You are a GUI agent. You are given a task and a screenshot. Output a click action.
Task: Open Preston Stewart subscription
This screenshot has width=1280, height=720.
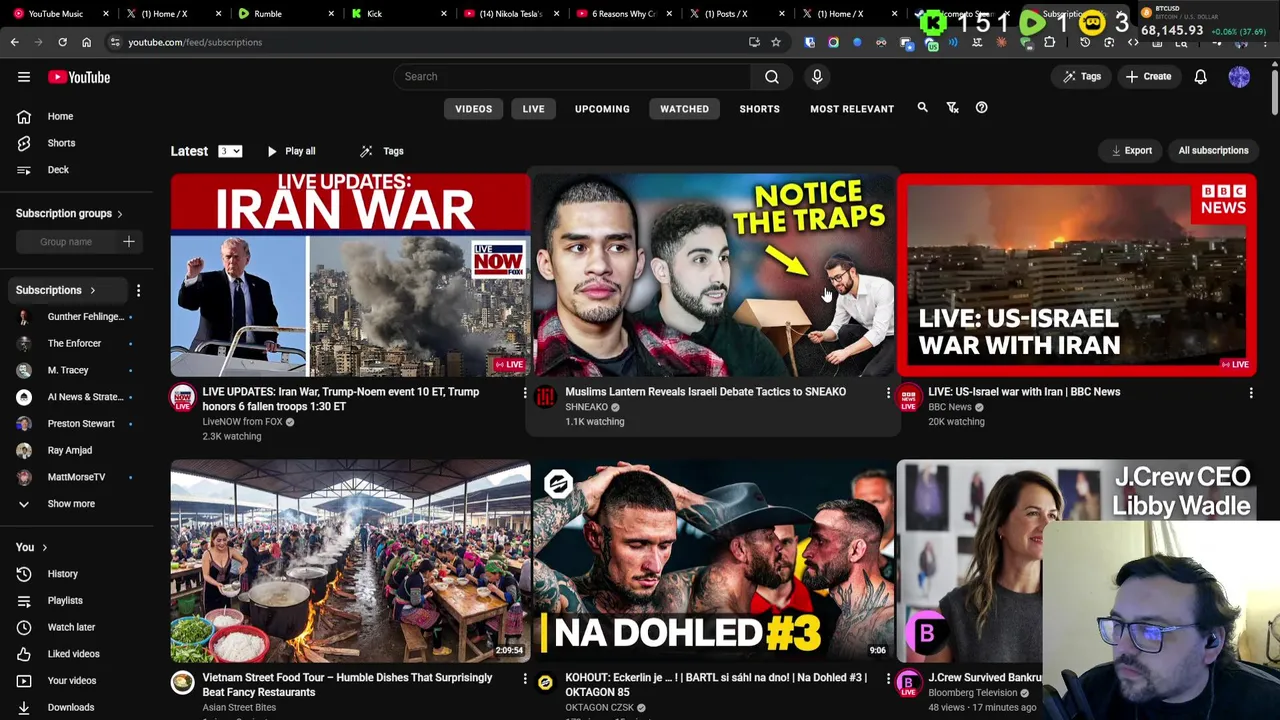(80, 424)
